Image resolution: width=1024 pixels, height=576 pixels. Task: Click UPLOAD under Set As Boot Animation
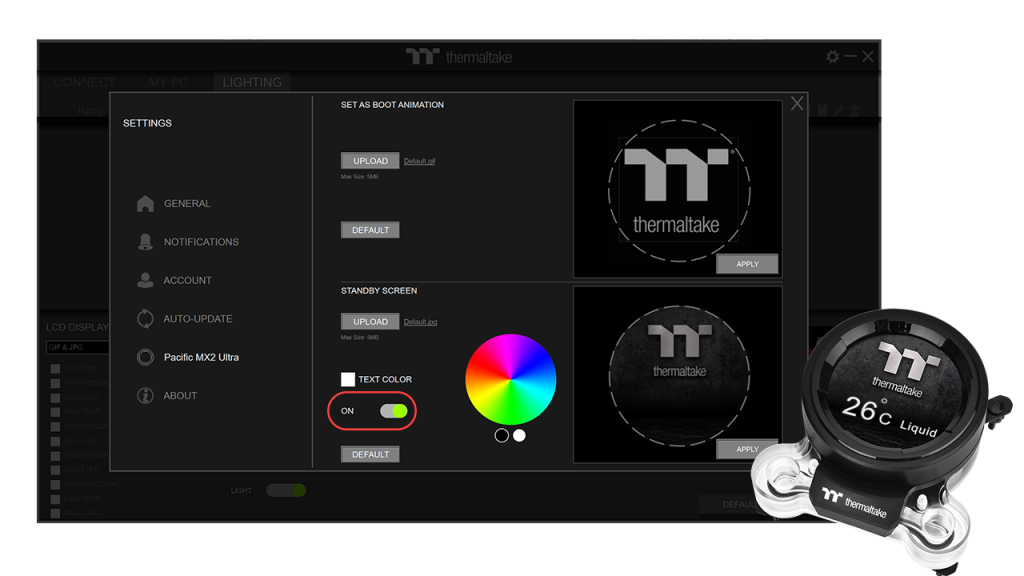click(x=370, y=161)
